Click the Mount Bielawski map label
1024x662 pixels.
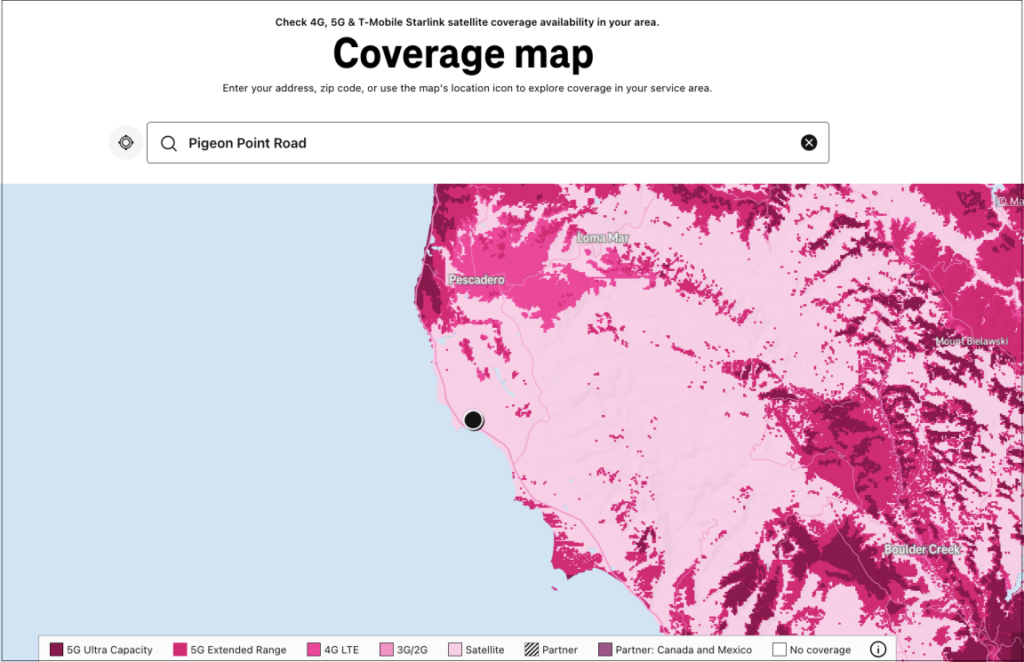(x=971, y=341)
